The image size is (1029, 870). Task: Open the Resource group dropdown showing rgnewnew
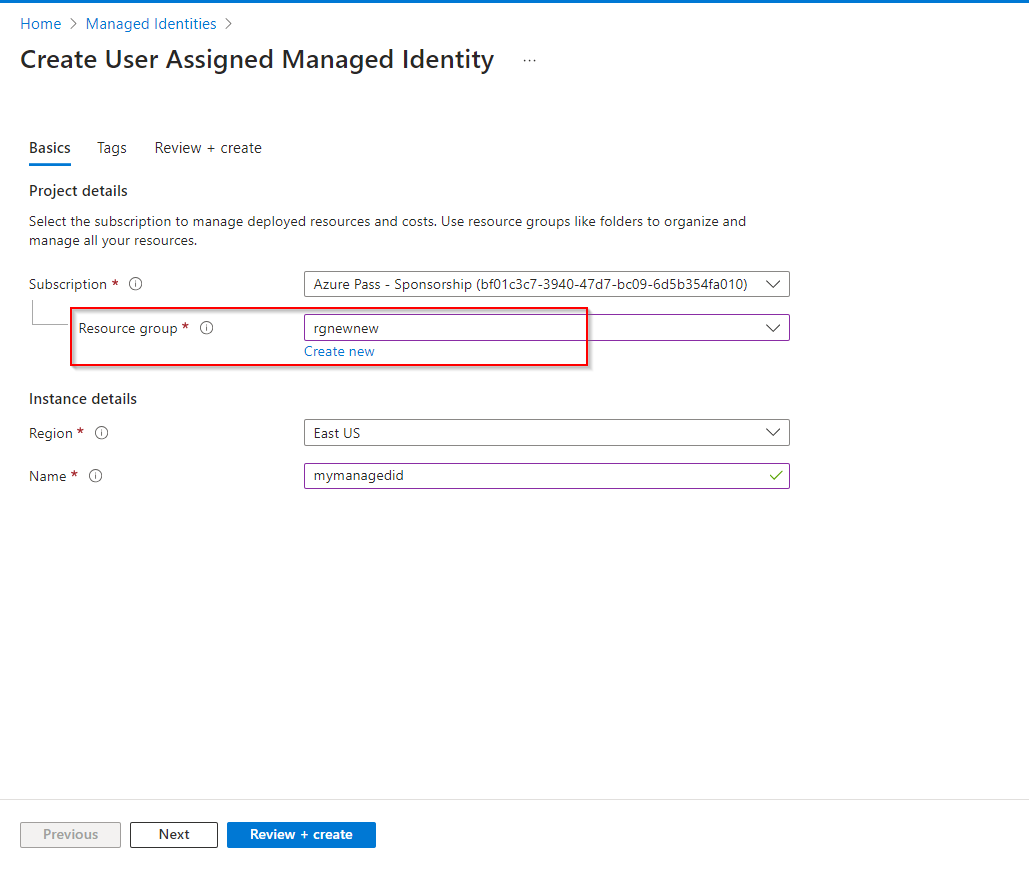pos(546,328)
